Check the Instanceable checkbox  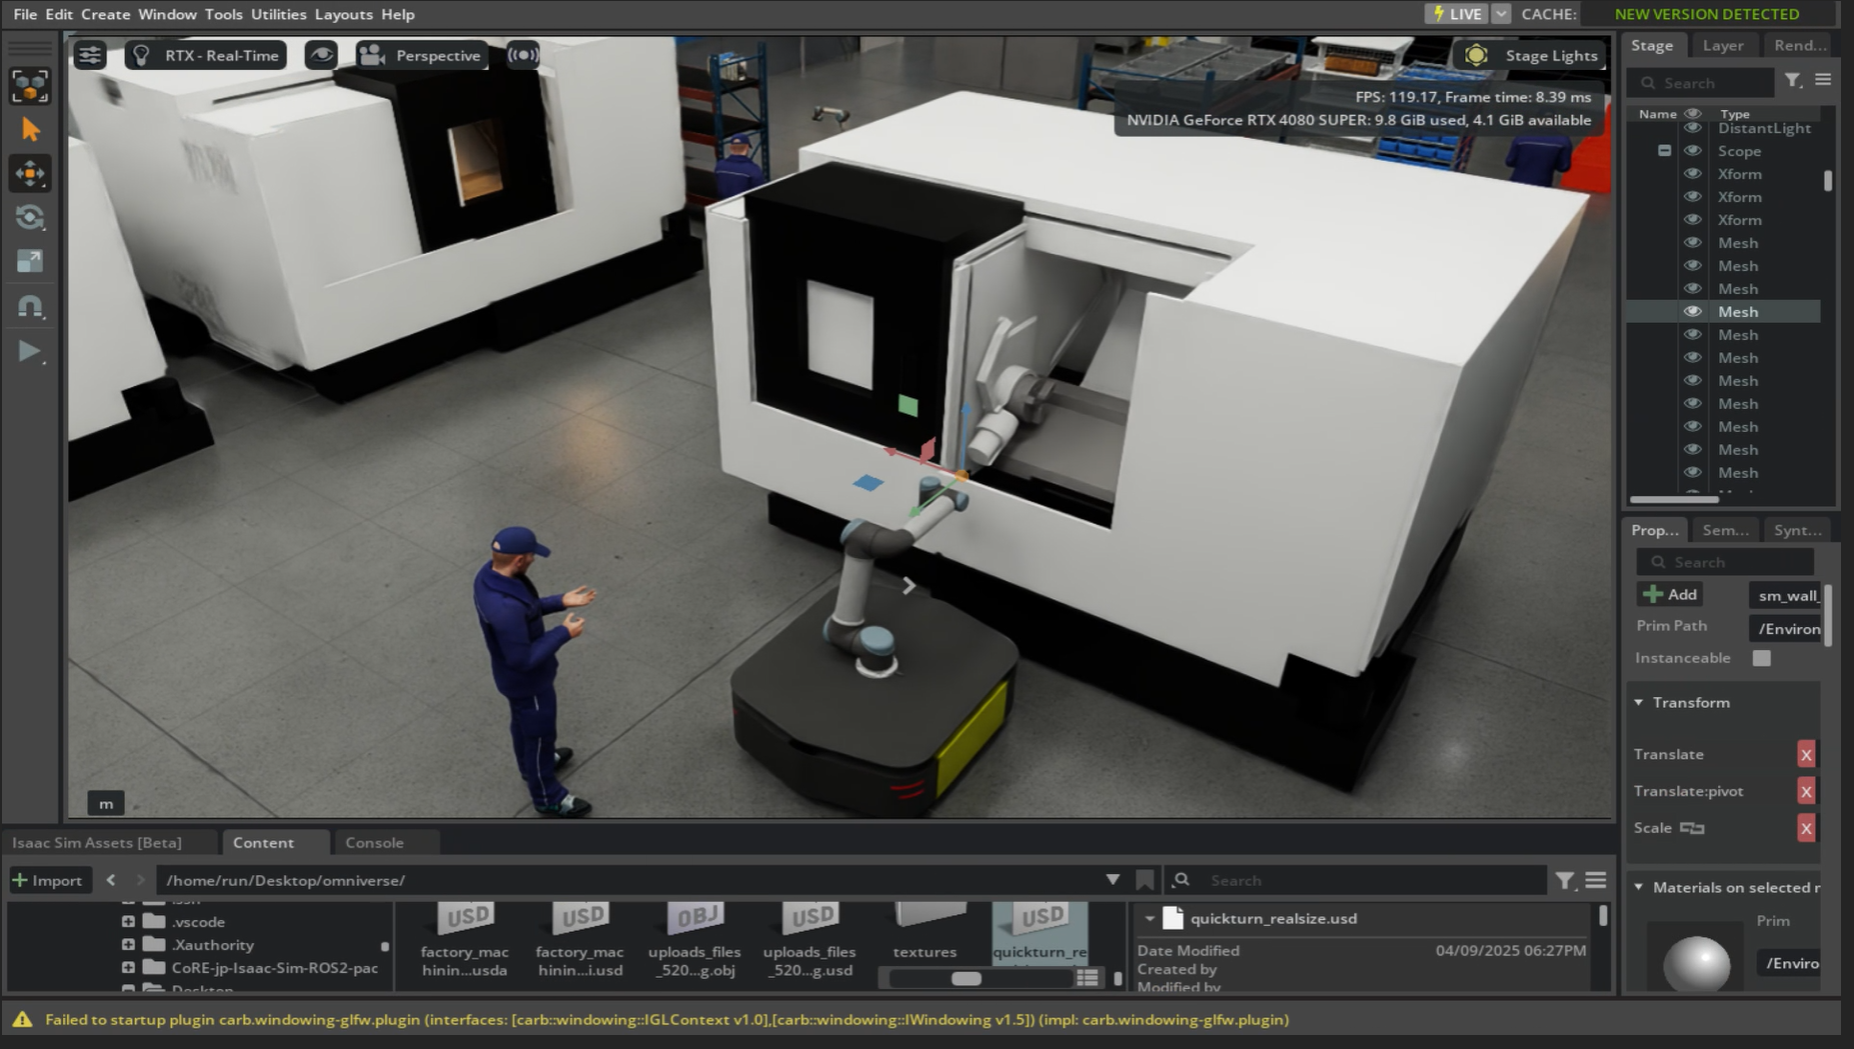tap(1761, 658)
